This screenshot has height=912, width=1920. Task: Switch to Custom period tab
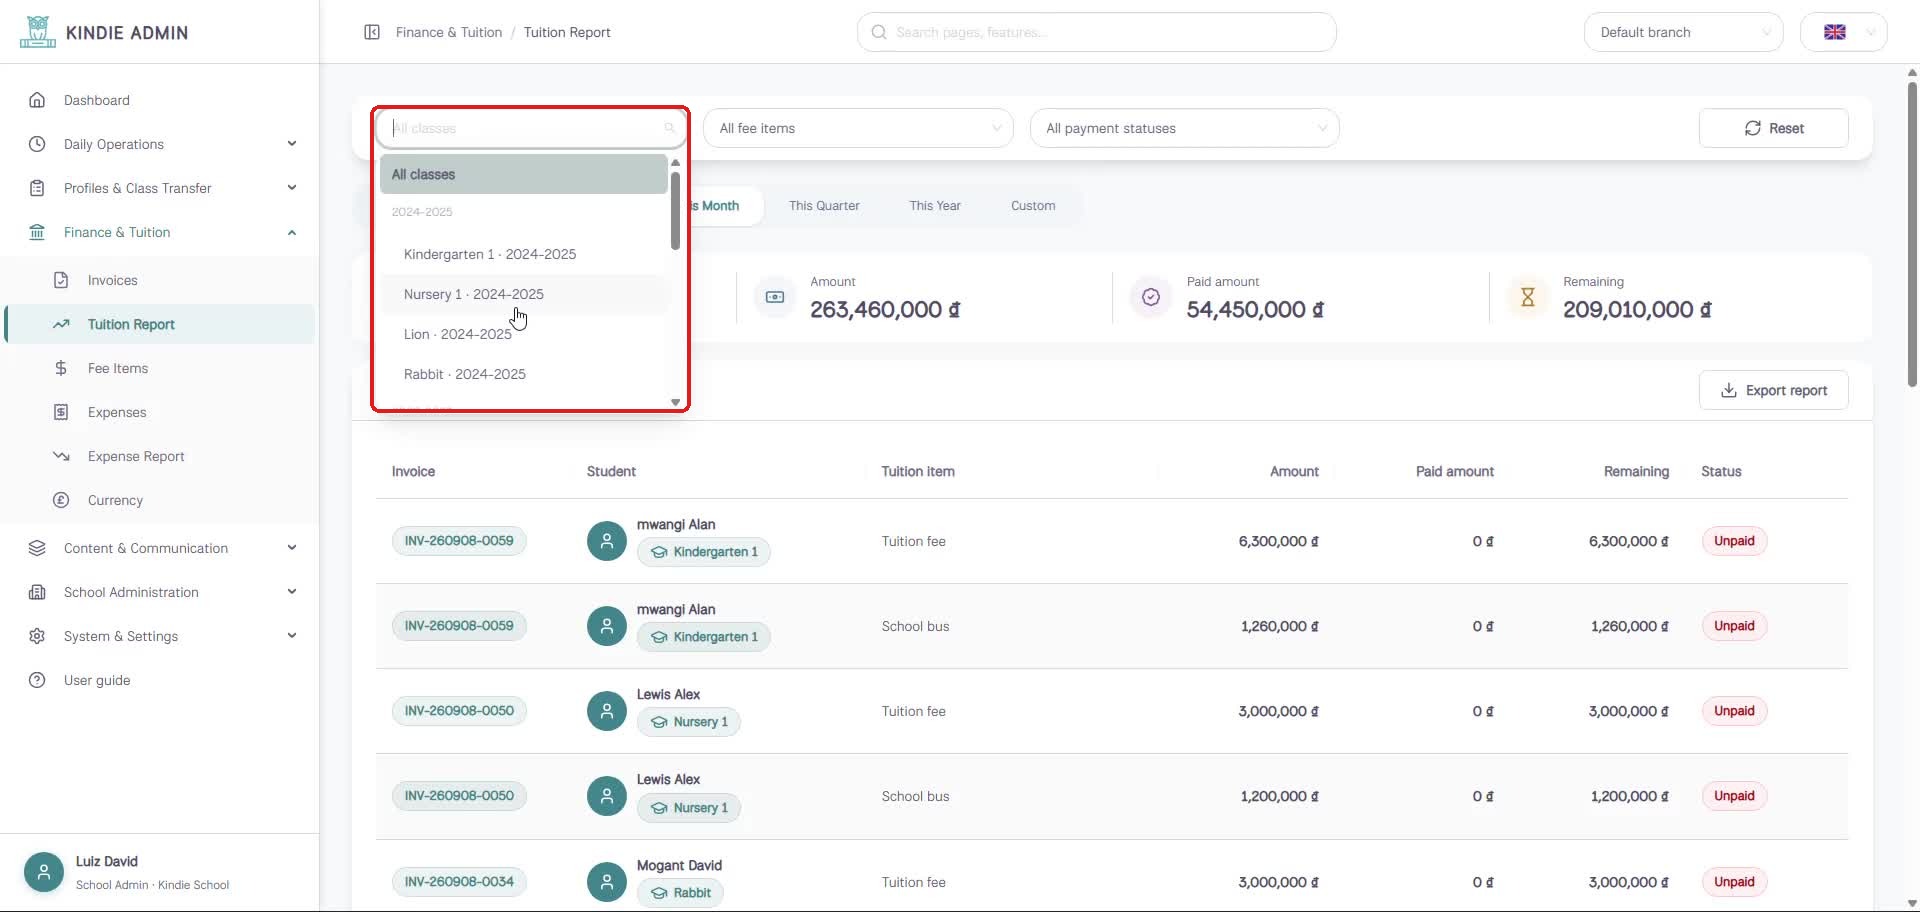[x=1033, y=206]
